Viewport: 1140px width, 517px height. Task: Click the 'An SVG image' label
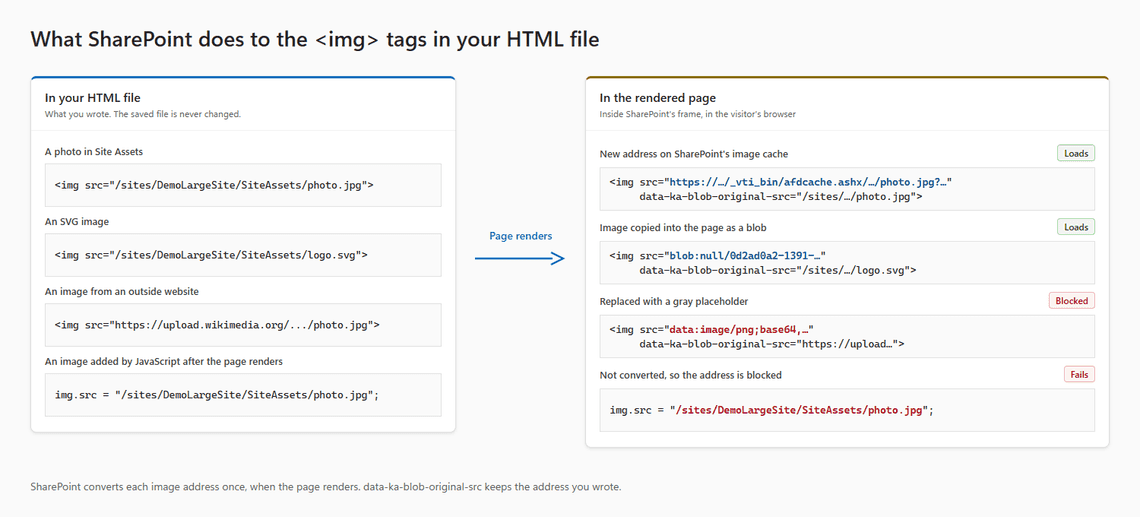click(x=76, y=222)
